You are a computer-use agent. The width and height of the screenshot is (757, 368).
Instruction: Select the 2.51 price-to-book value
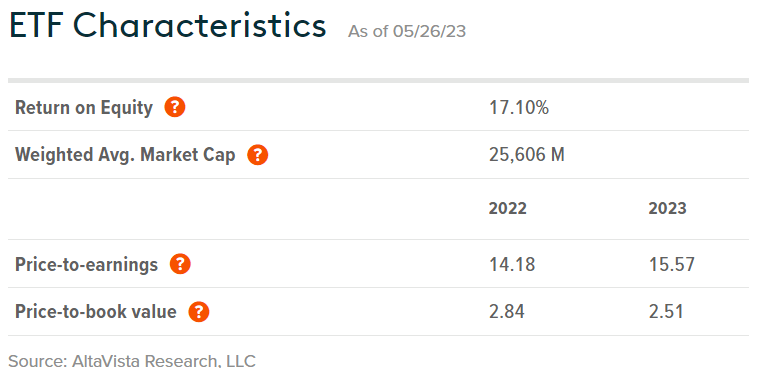(x=666, y=312)
